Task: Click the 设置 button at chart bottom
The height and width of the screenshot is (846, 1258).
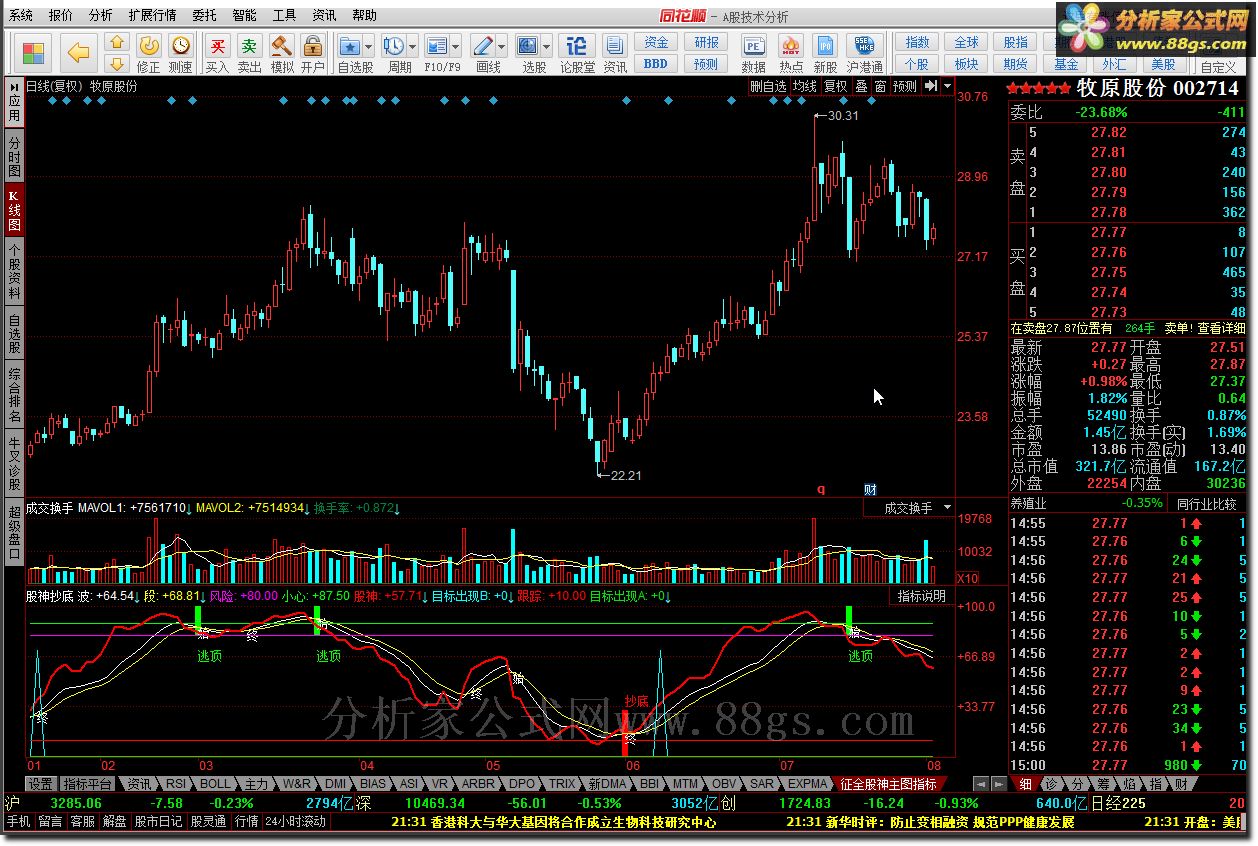Action: (40, 784)
